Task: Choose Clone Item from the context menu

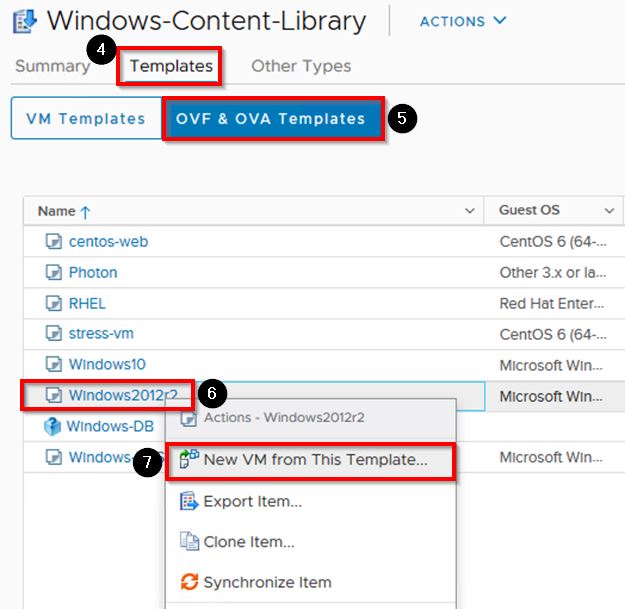Action: (310, 542)
